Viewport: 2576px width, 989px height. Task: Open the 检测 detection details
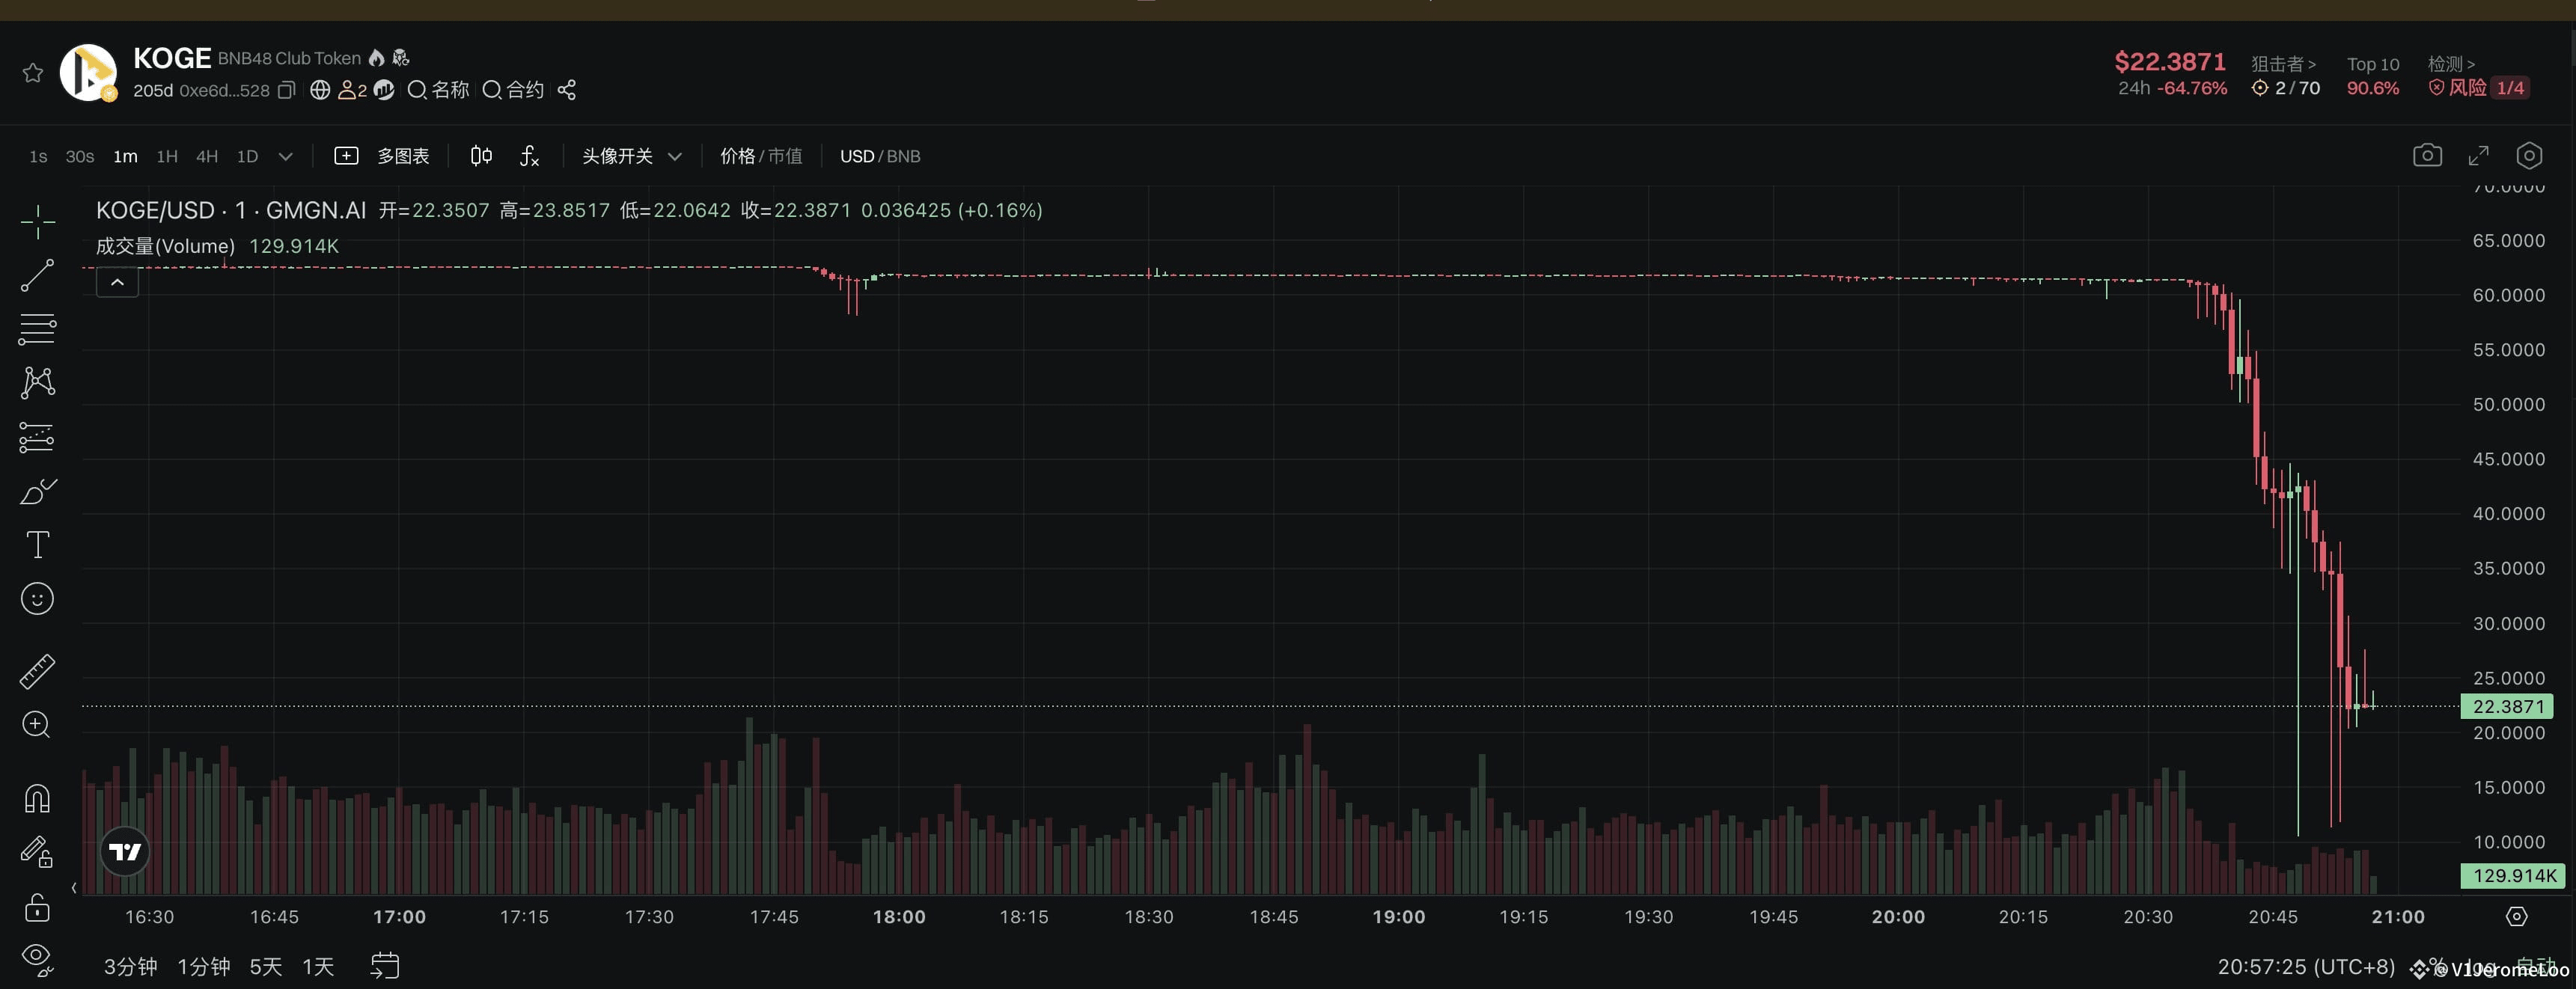(2451, 64)
